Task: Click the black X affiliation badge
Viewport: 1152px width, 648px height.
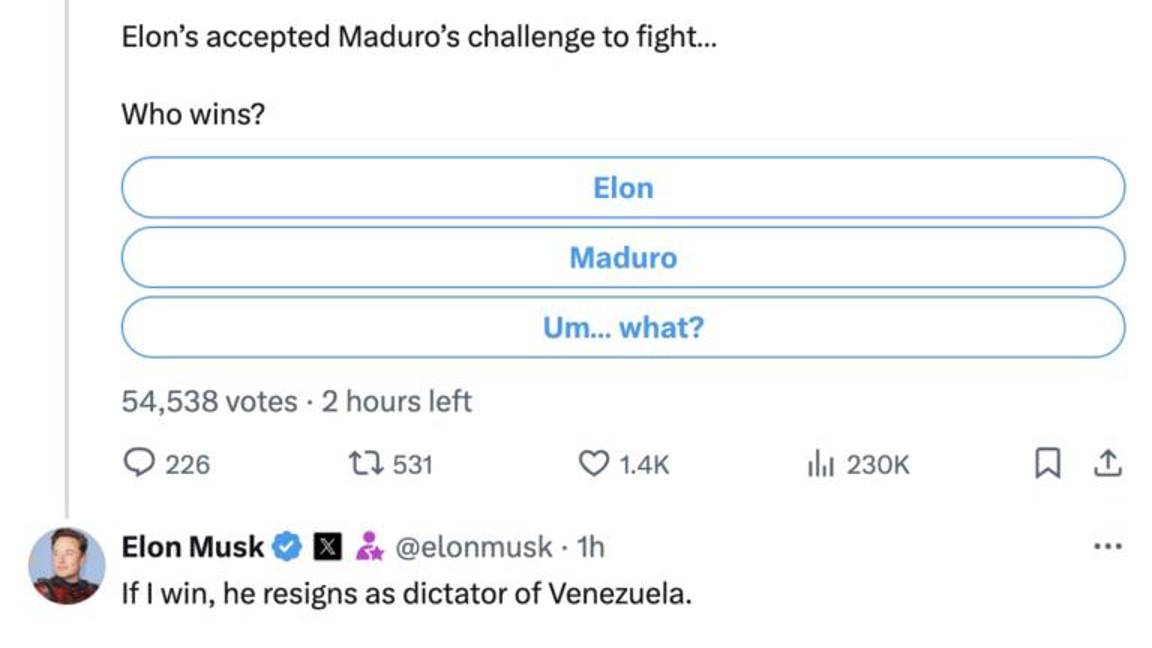Action: [x=326, y=546]
